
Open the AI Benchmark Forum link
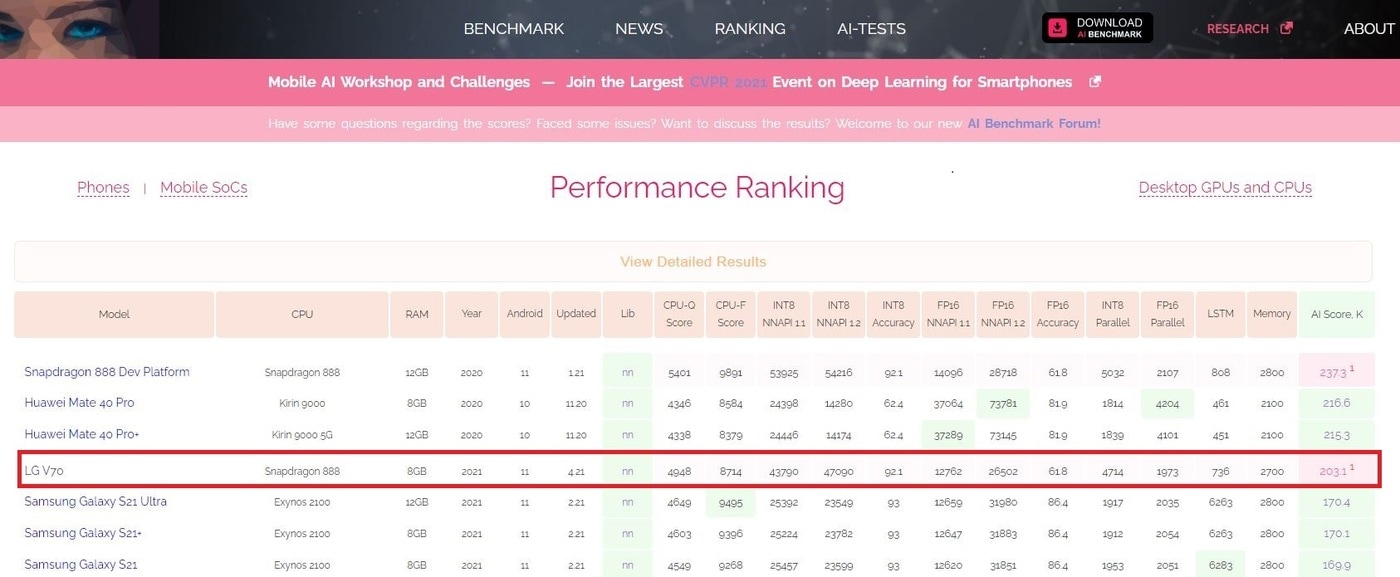pyautogui.click(x=1033, y=123)
